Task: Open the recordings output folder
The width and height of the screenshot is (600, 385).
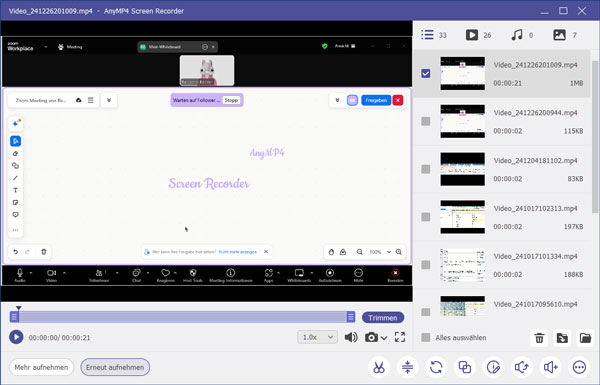Action: click(585, 338)
